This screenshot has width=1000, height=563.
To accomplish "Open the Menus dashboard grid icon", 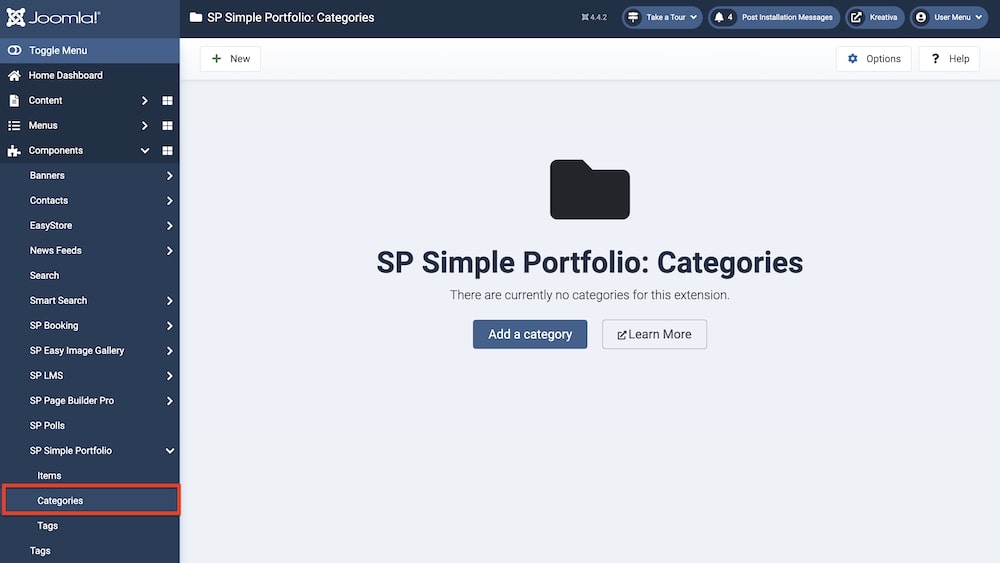I will point(168,126).
